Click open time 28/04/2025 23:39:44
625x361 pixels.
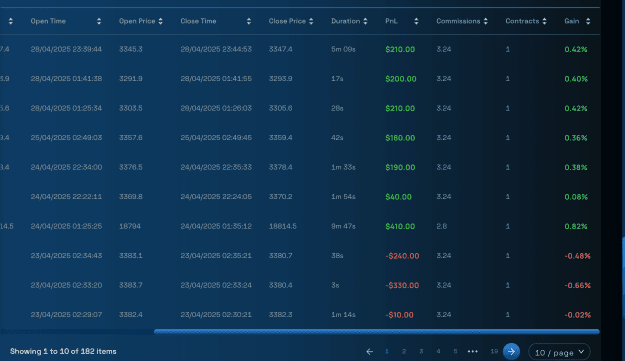pos(66,49)
